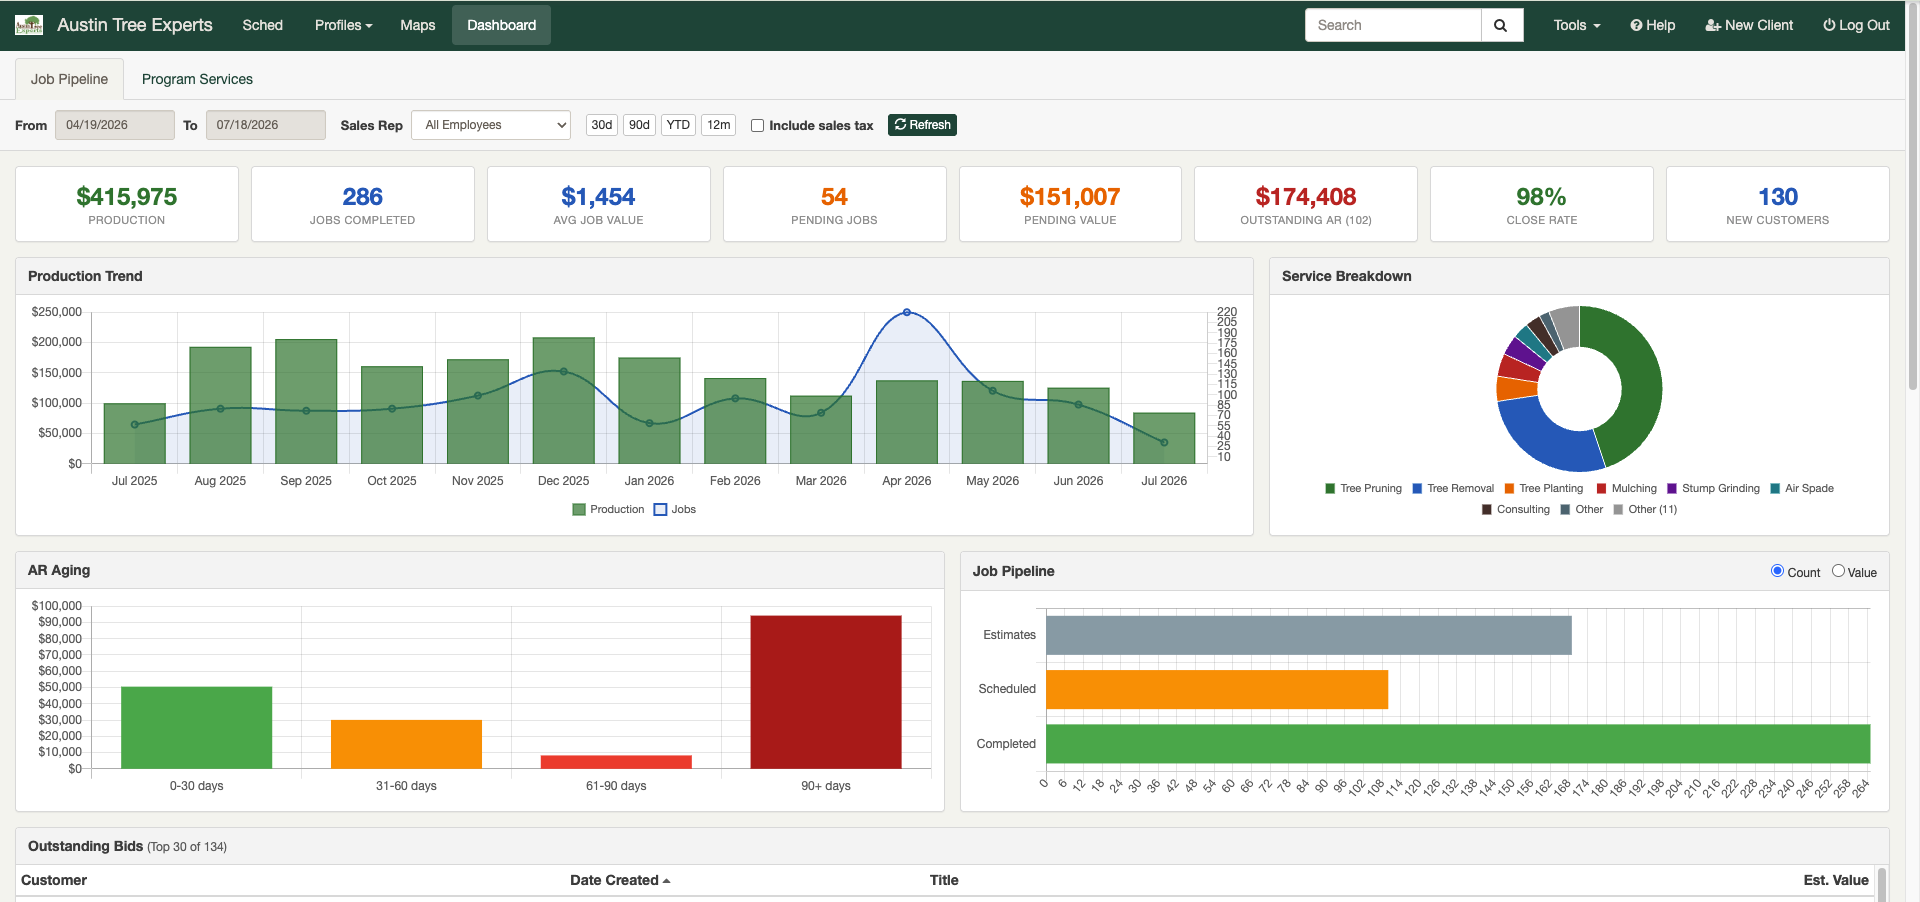Screen dimensions: 1920x902
Task: Click the To date field
Action: (266, 125)
